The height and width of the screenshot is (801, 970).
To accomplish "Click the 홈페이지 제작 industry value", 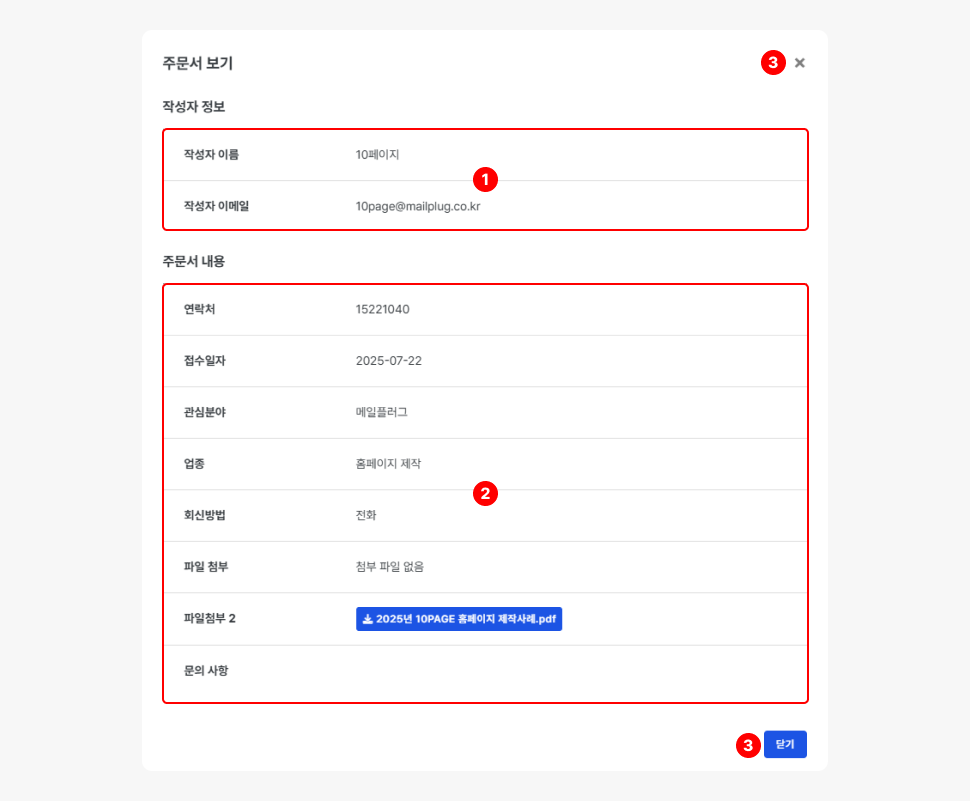I will tap(388, 464).
